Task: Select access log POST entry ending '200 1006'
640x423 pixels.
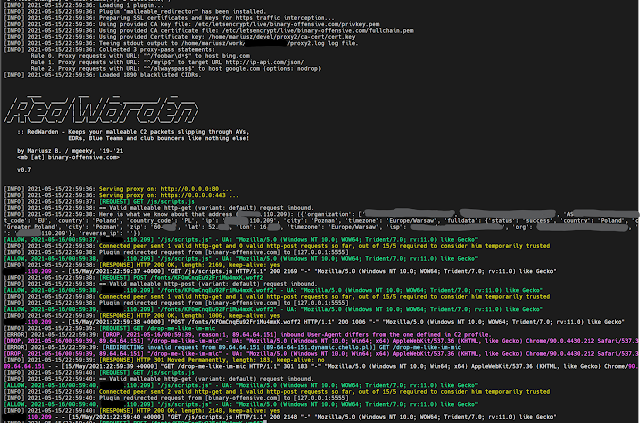Action: pos(313,322)
